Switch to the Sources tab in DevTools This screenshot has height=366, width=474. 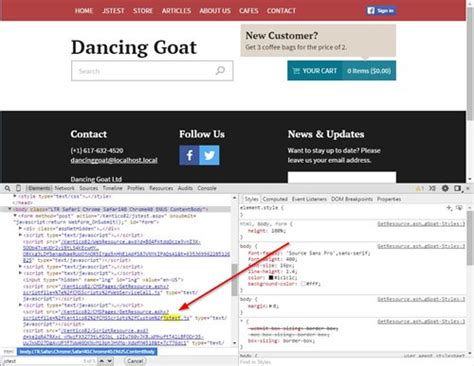(x=89, y=188)
